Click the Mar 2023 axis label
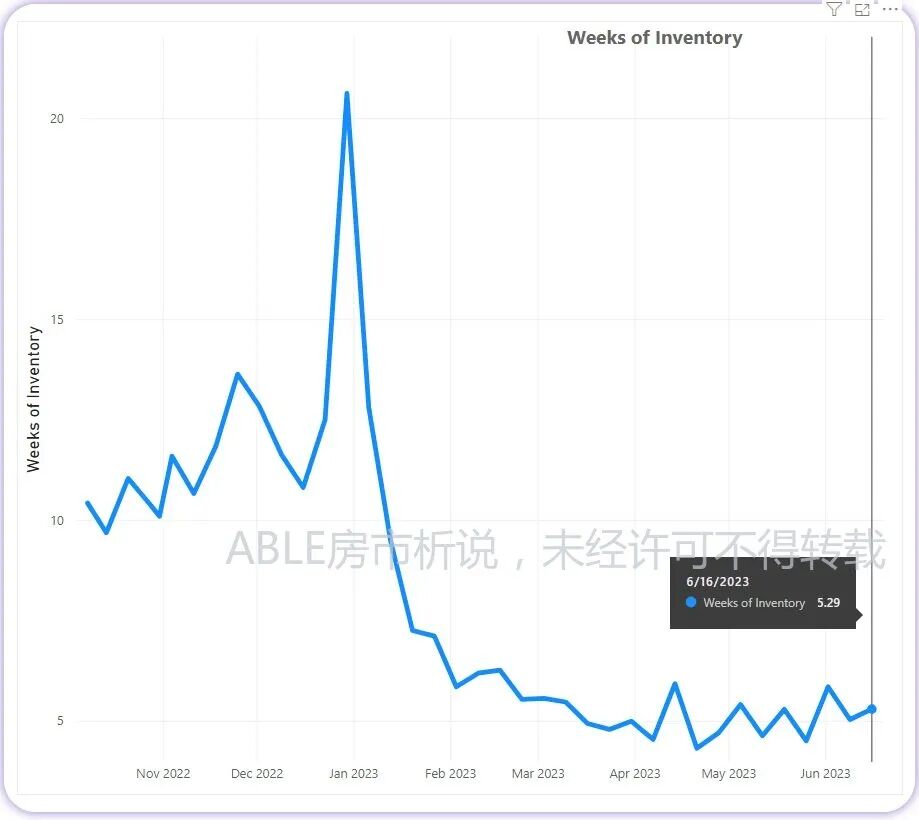 pos(538,774)
